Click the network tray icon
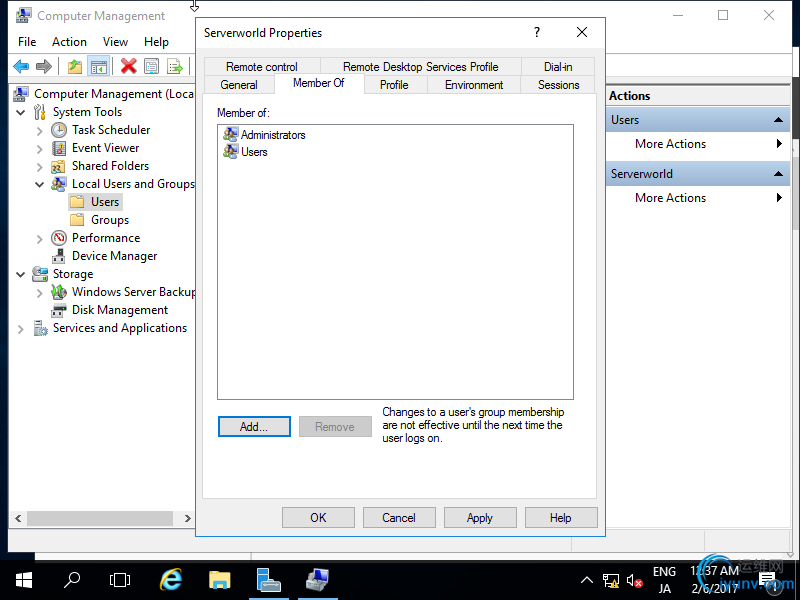 [x=611, y=581]
